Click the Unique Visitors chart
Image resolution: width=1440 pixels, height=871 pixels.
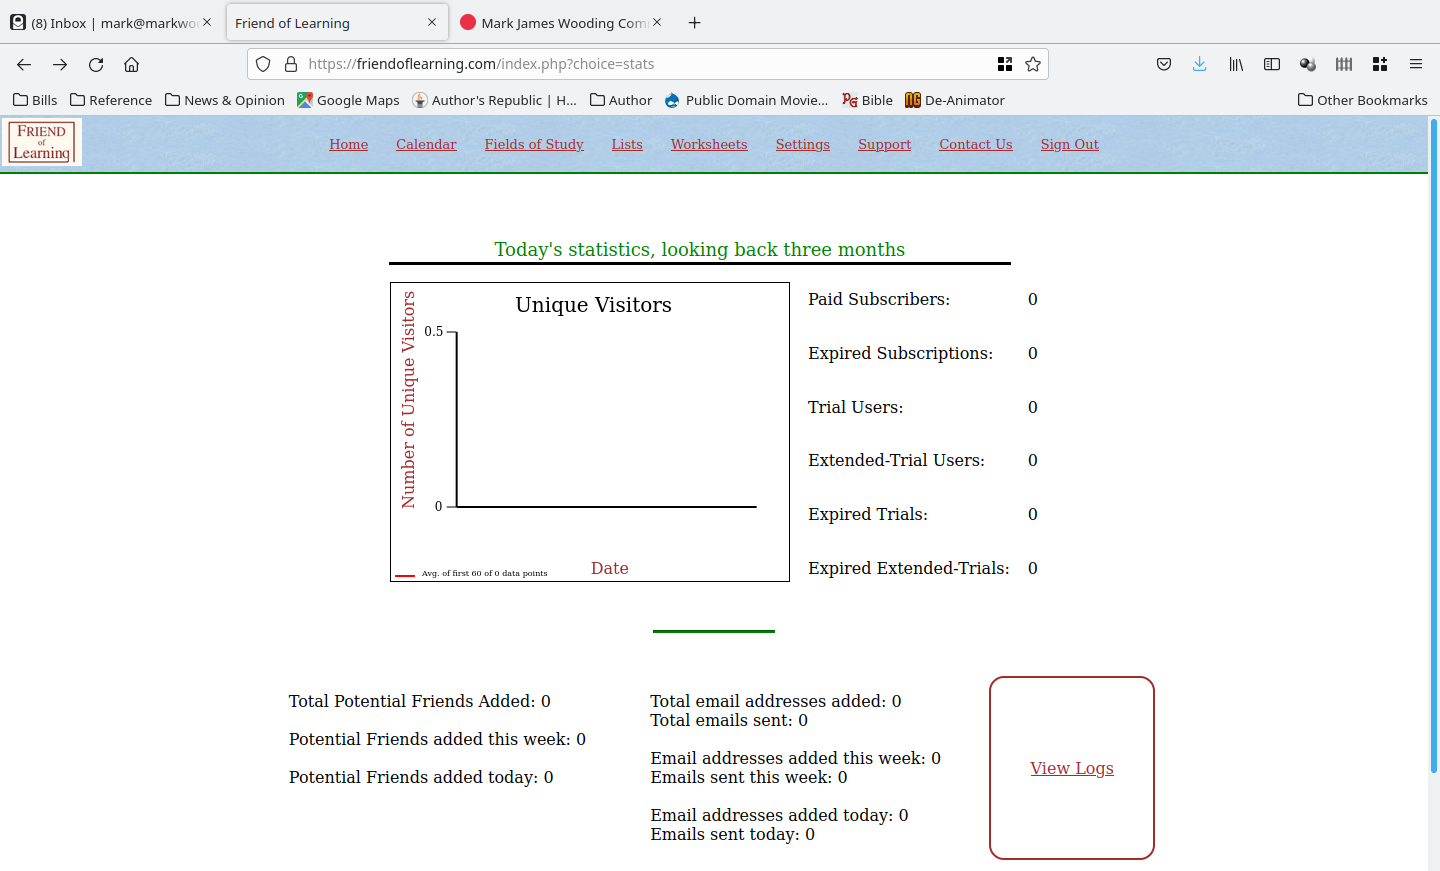coord(590,432)
